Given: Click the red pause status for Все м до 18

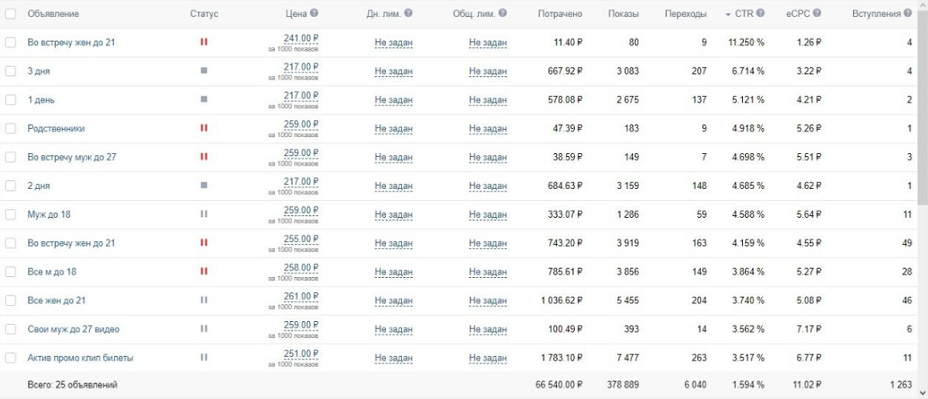Looking at the screenshot, I should pyautogui.click(x=204, y=271).
